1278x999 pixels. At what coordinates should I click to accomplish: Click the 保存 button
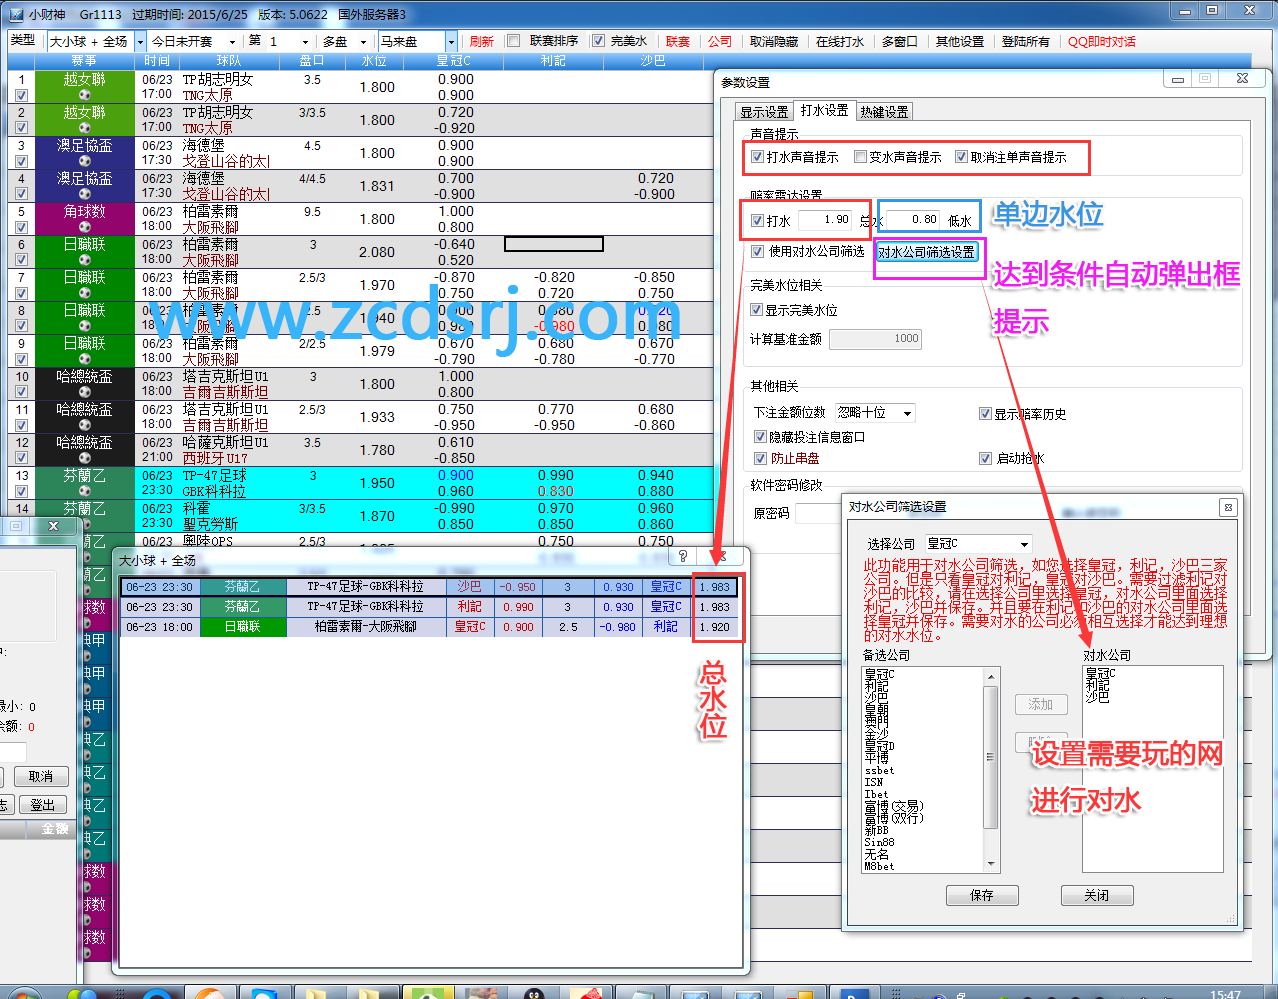[981, 895]
